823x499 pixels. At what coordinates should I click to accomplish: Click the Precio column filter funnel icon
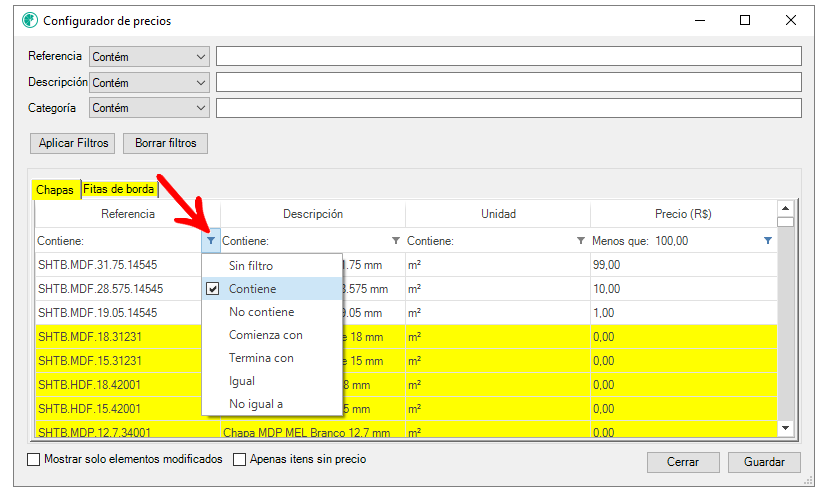coord(767,241)
